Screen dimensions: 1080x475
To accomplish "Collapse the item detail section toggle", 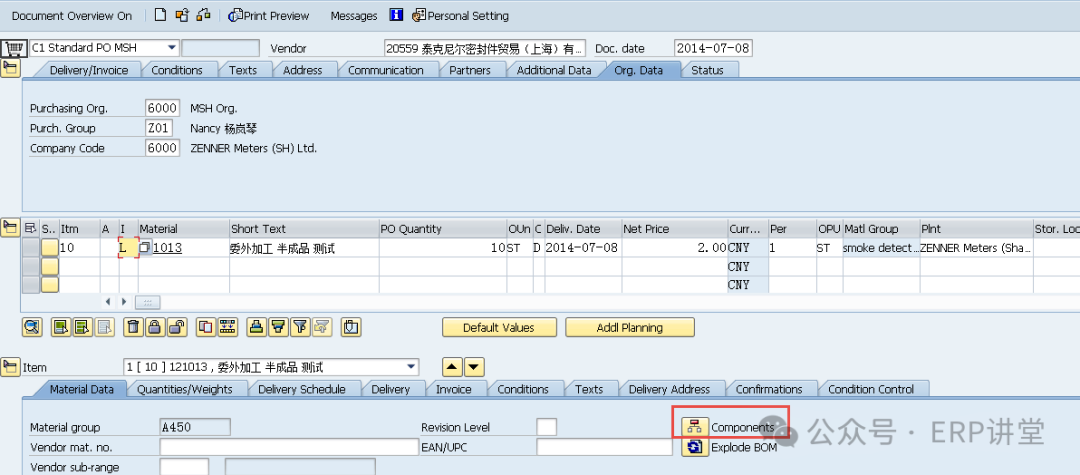I will coord(10,367).
